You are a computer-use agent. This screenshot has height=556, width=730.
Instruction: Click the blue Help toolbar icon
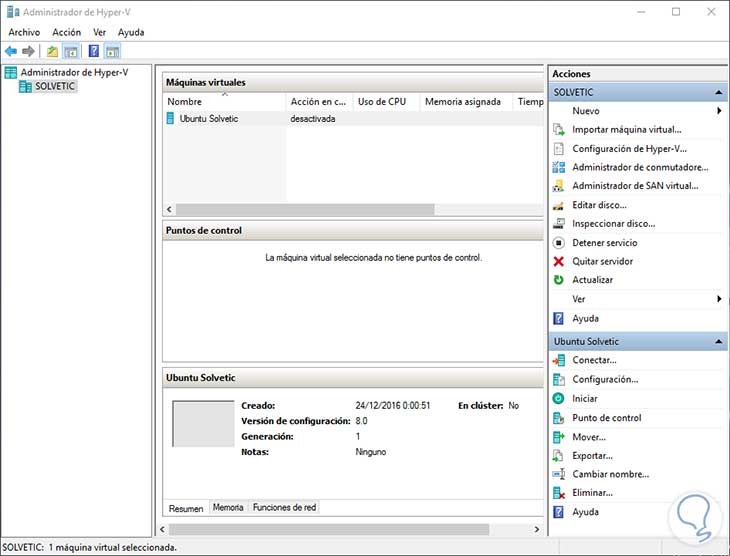[94, 51]
